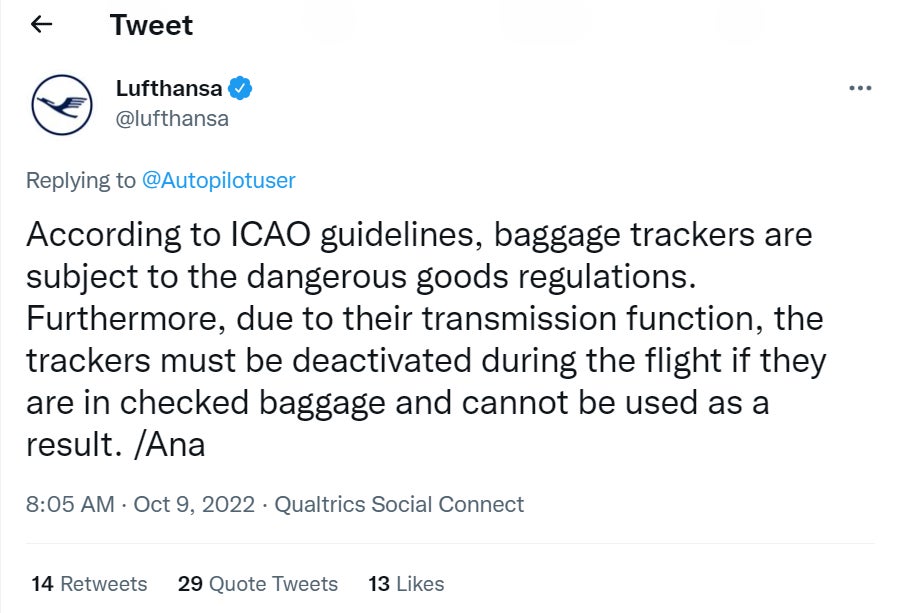
Task: Visit the @Autopilotuser profile link
Action: click(x=218, y=180)
